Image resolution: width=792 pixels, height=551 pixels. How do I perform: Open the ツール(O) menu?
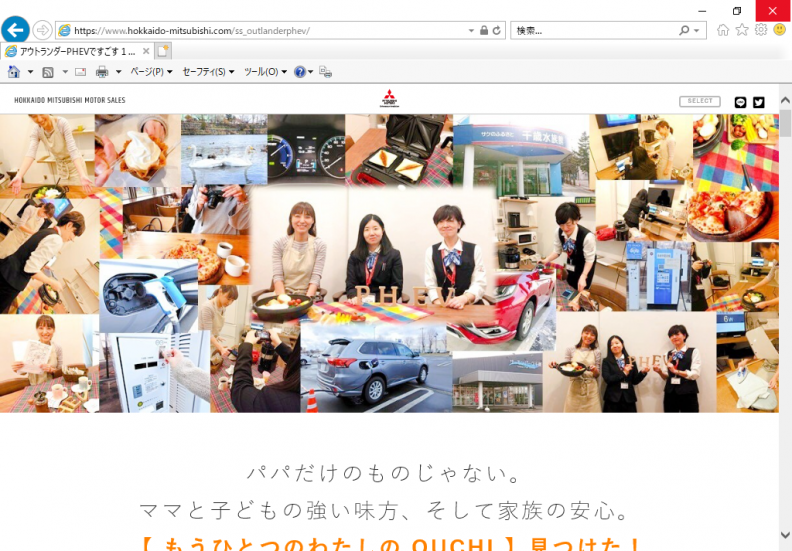point(265,72)
